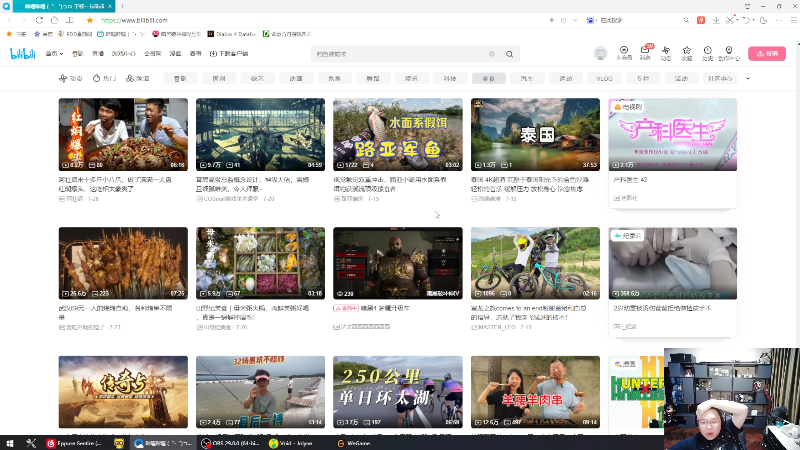Clear the bilibili search box with the x icon
Screen dimensions: 800x450
492,54
